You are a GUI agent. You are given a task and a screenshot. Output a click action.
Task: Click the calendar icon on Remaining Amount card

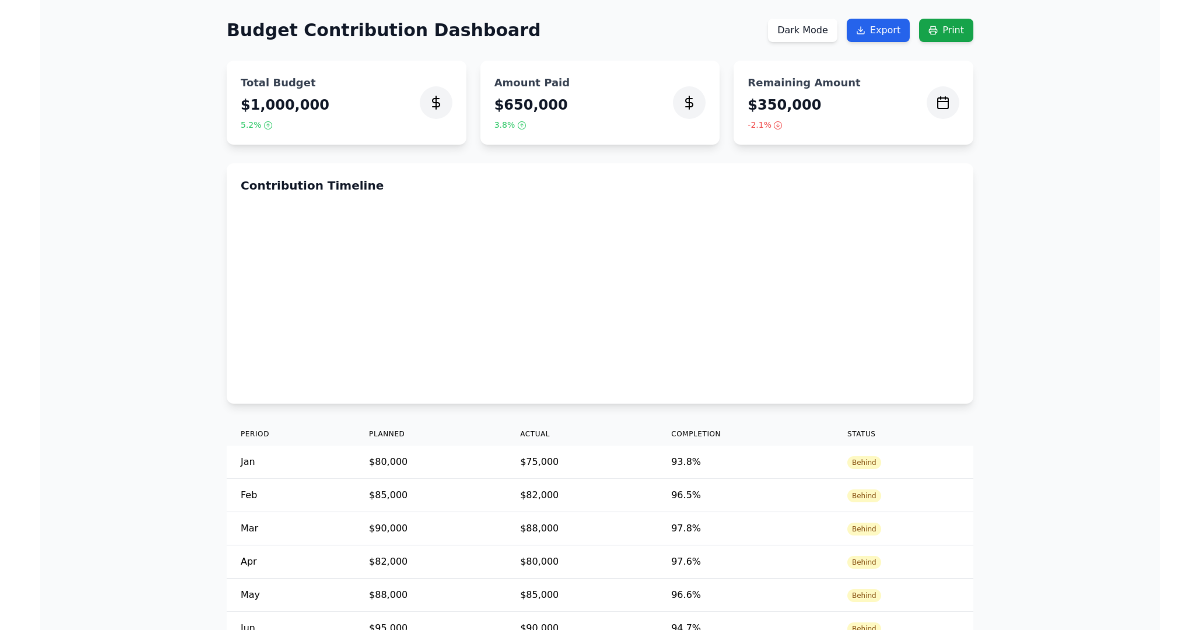pos(943,102)
